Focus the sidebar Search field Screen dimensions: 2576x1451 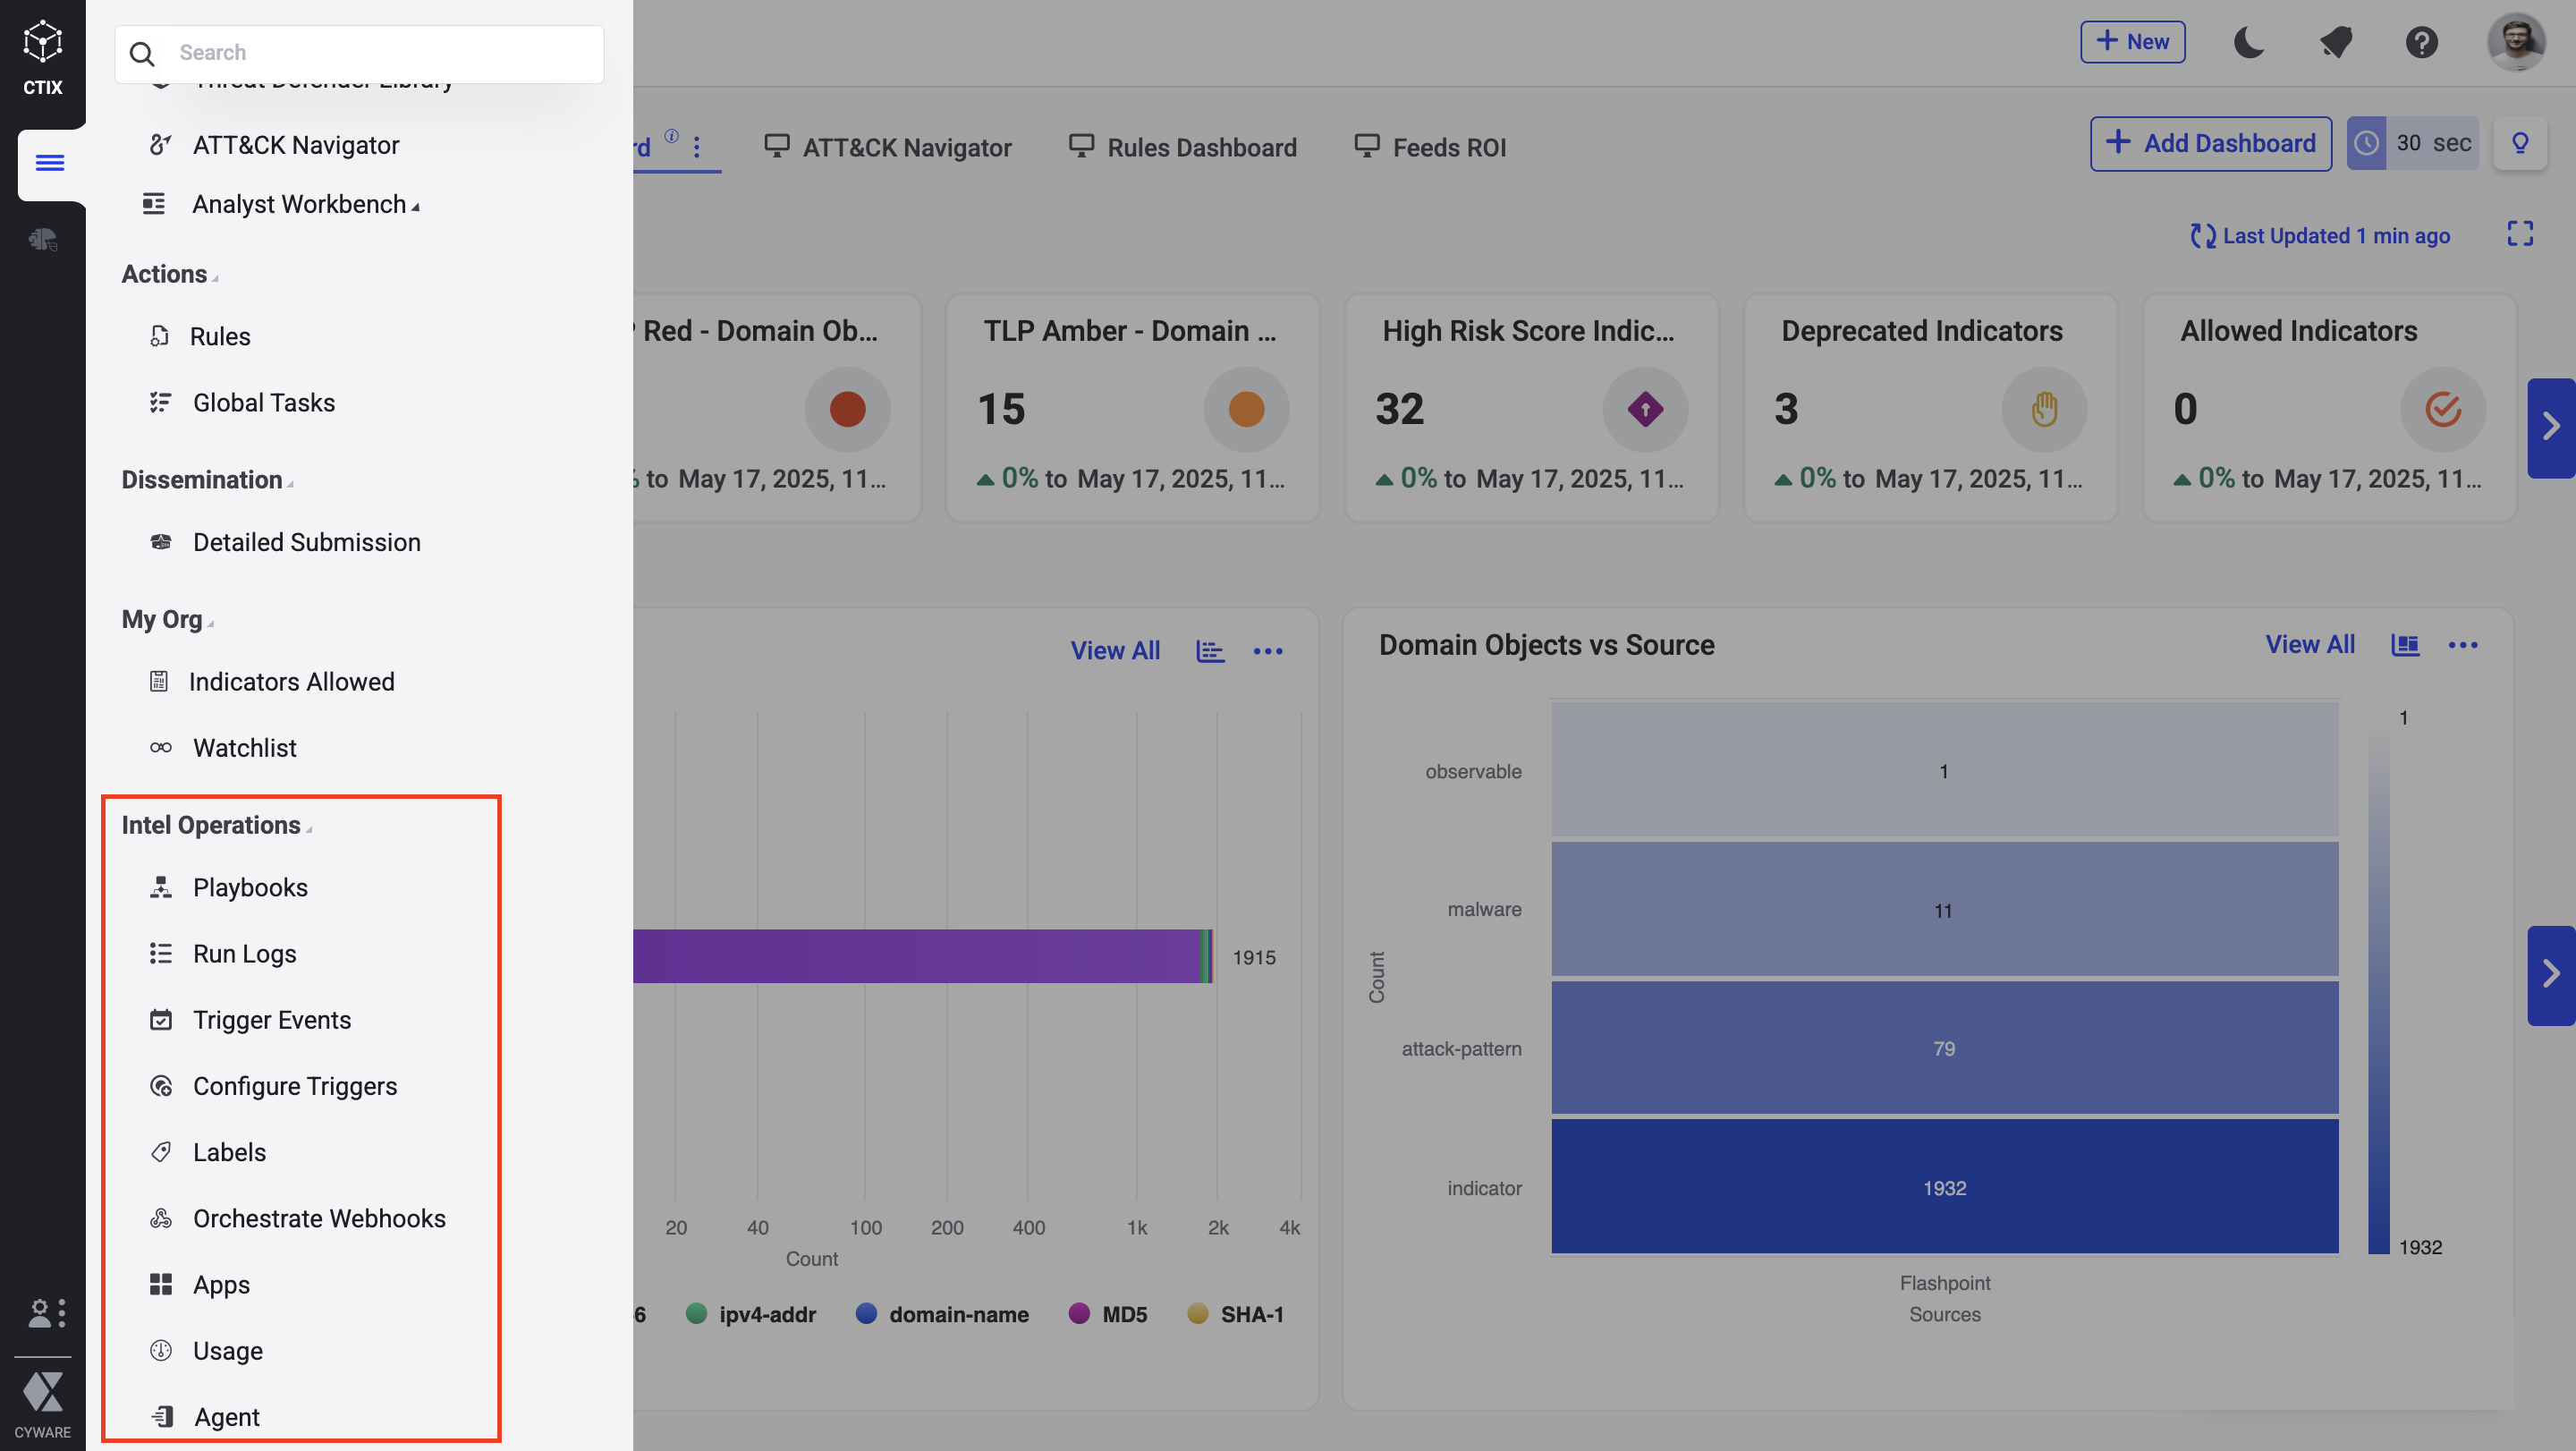pyautogui.click(x=380, y=53)
